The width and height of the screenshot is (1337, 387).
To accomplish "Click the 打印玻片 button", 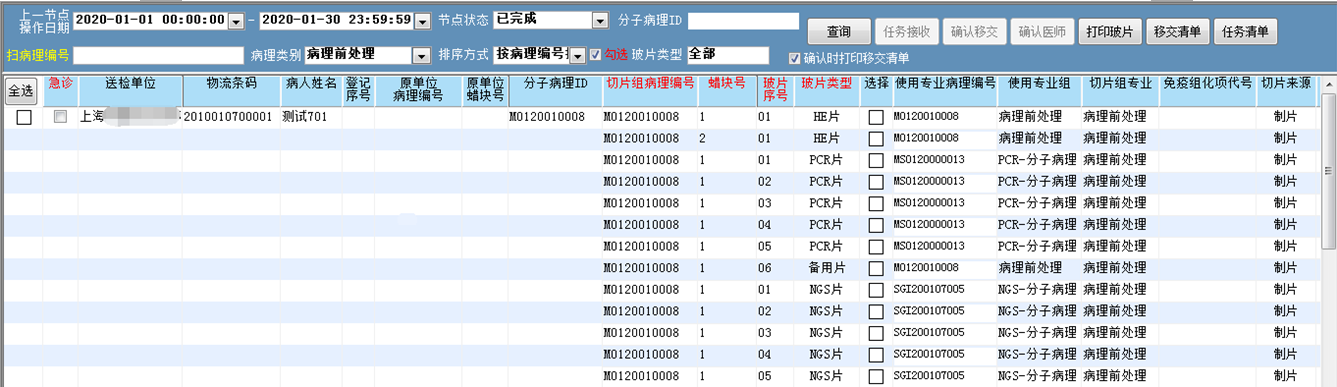I will coord(1111,31).
